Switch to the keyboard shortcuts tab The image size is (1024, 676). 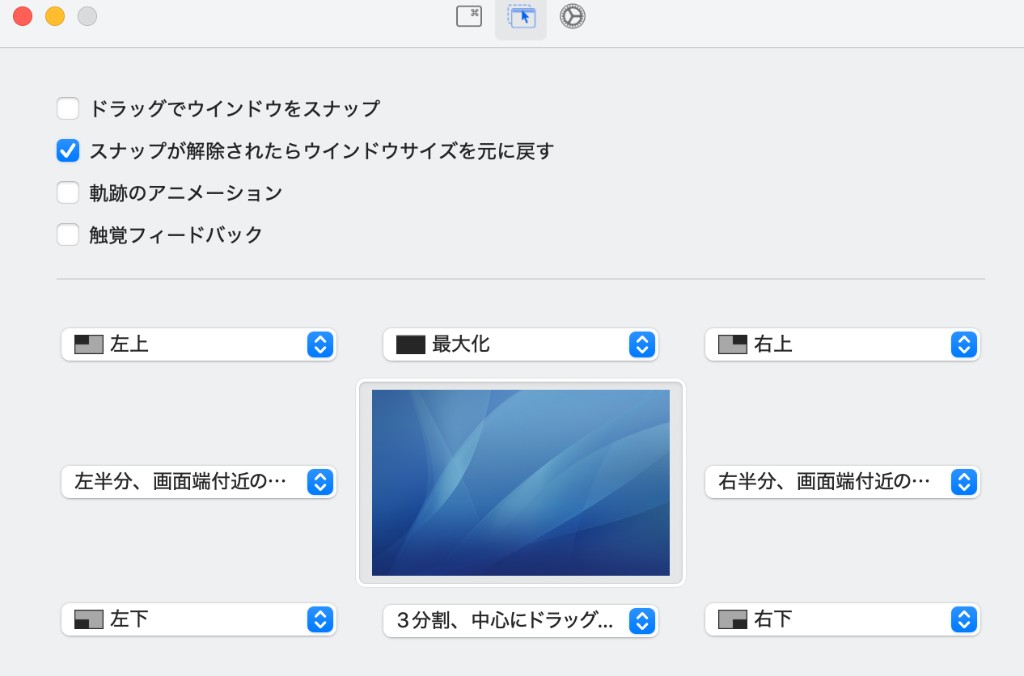[468, 17]
